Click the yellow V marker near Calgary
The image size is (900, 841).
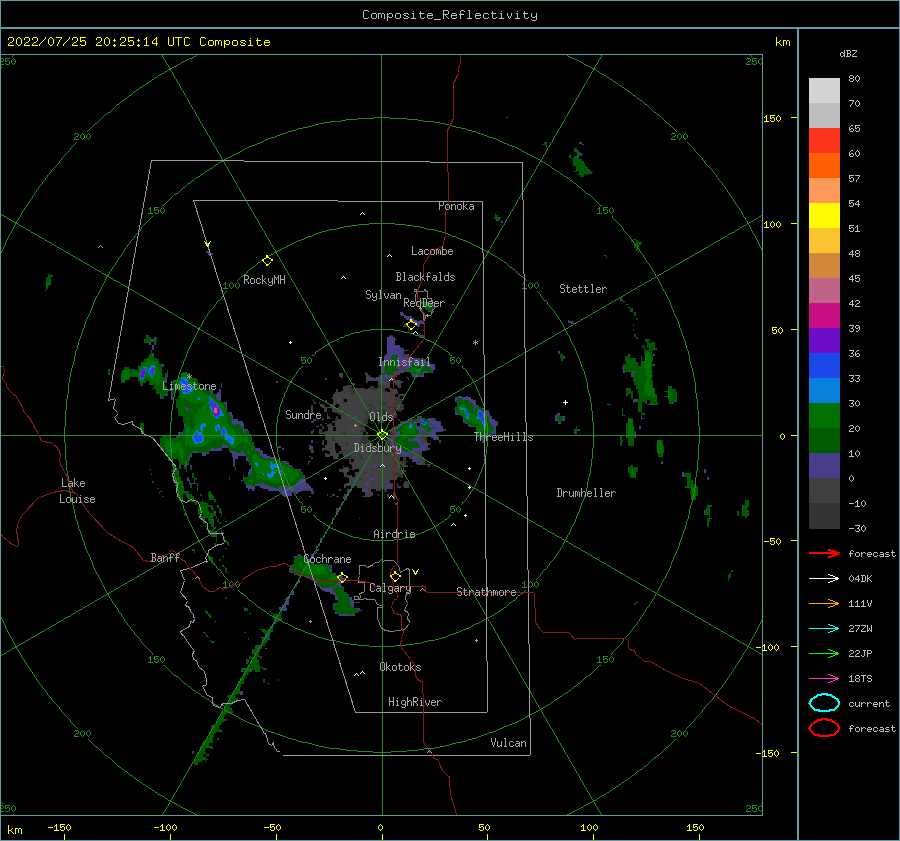click(x=416, y=572)
